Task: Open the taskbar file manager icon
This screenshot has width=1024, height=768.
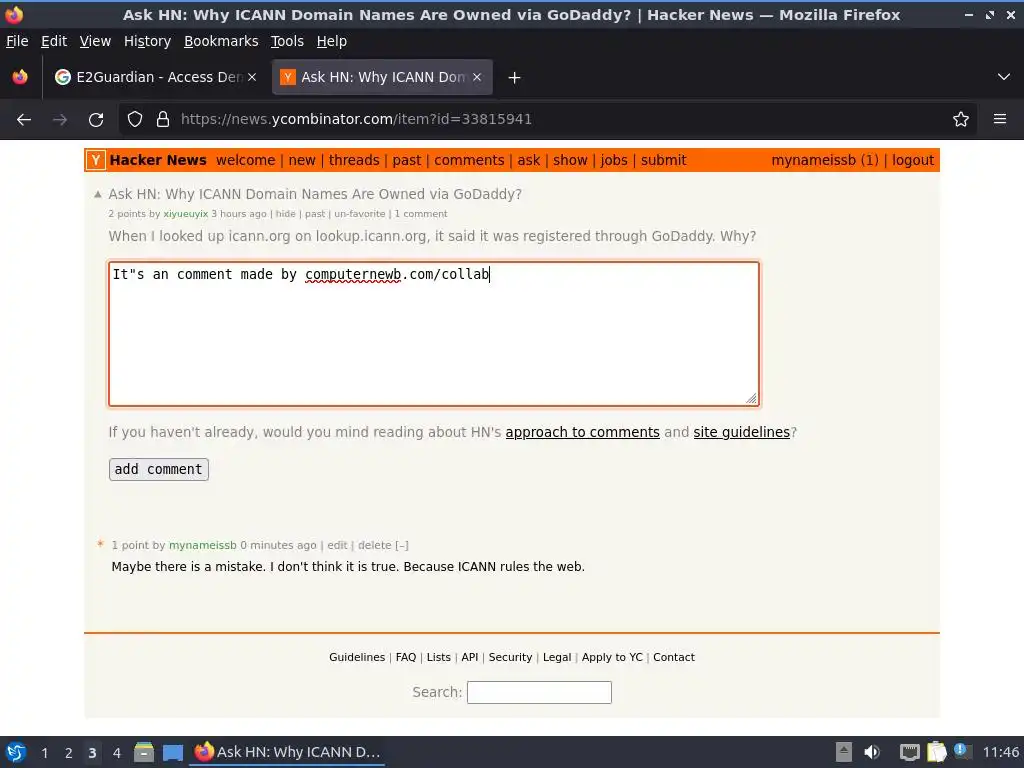Action: coord(144,752)
